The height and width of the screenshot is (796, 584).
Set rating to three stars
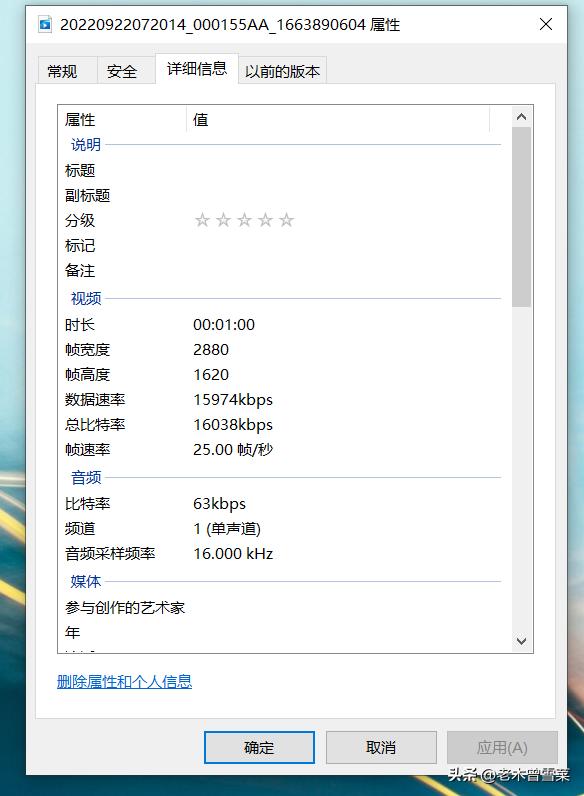(x=244, y=220)
